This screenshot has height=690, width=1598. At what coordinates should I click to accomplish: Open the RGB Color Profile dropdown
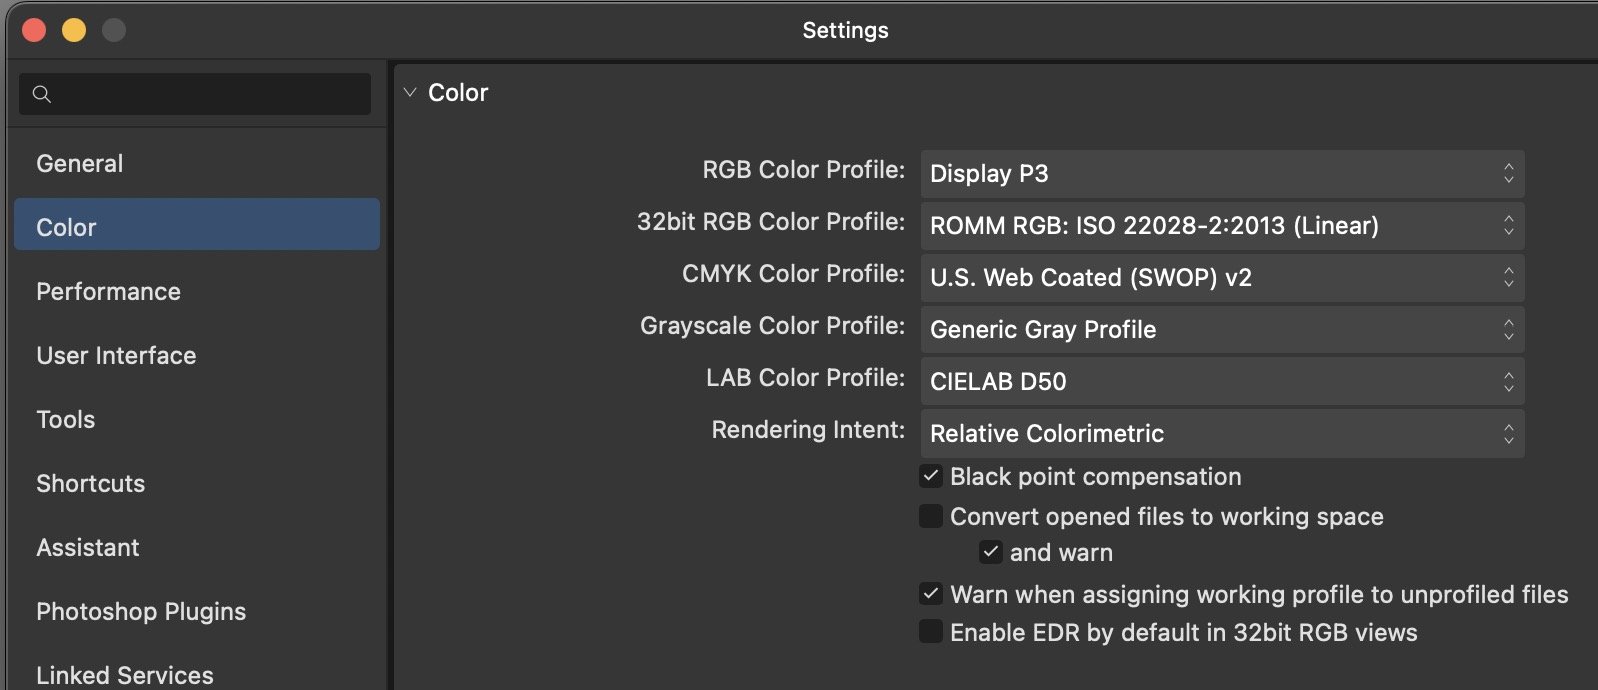(x=1221, y=174)
